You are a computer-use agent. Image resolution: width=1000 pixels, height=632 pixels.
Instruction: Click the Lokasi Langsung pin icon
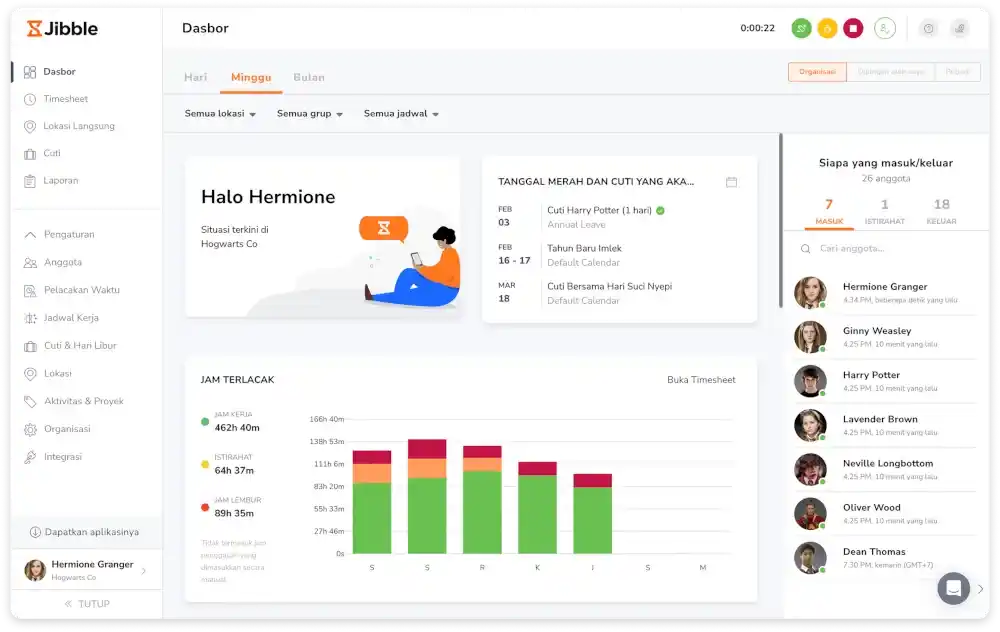30,127
